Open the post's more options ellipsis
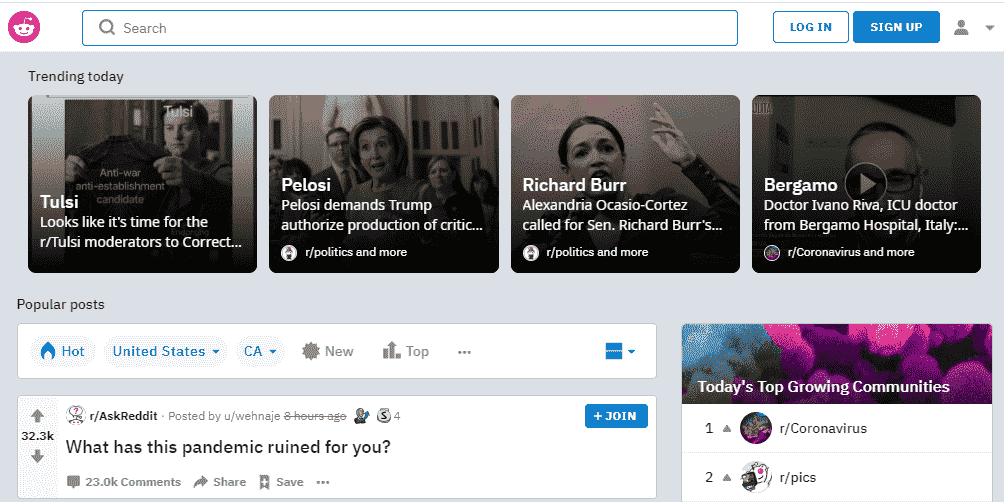The image size is (1004, 502). point(323,482)
